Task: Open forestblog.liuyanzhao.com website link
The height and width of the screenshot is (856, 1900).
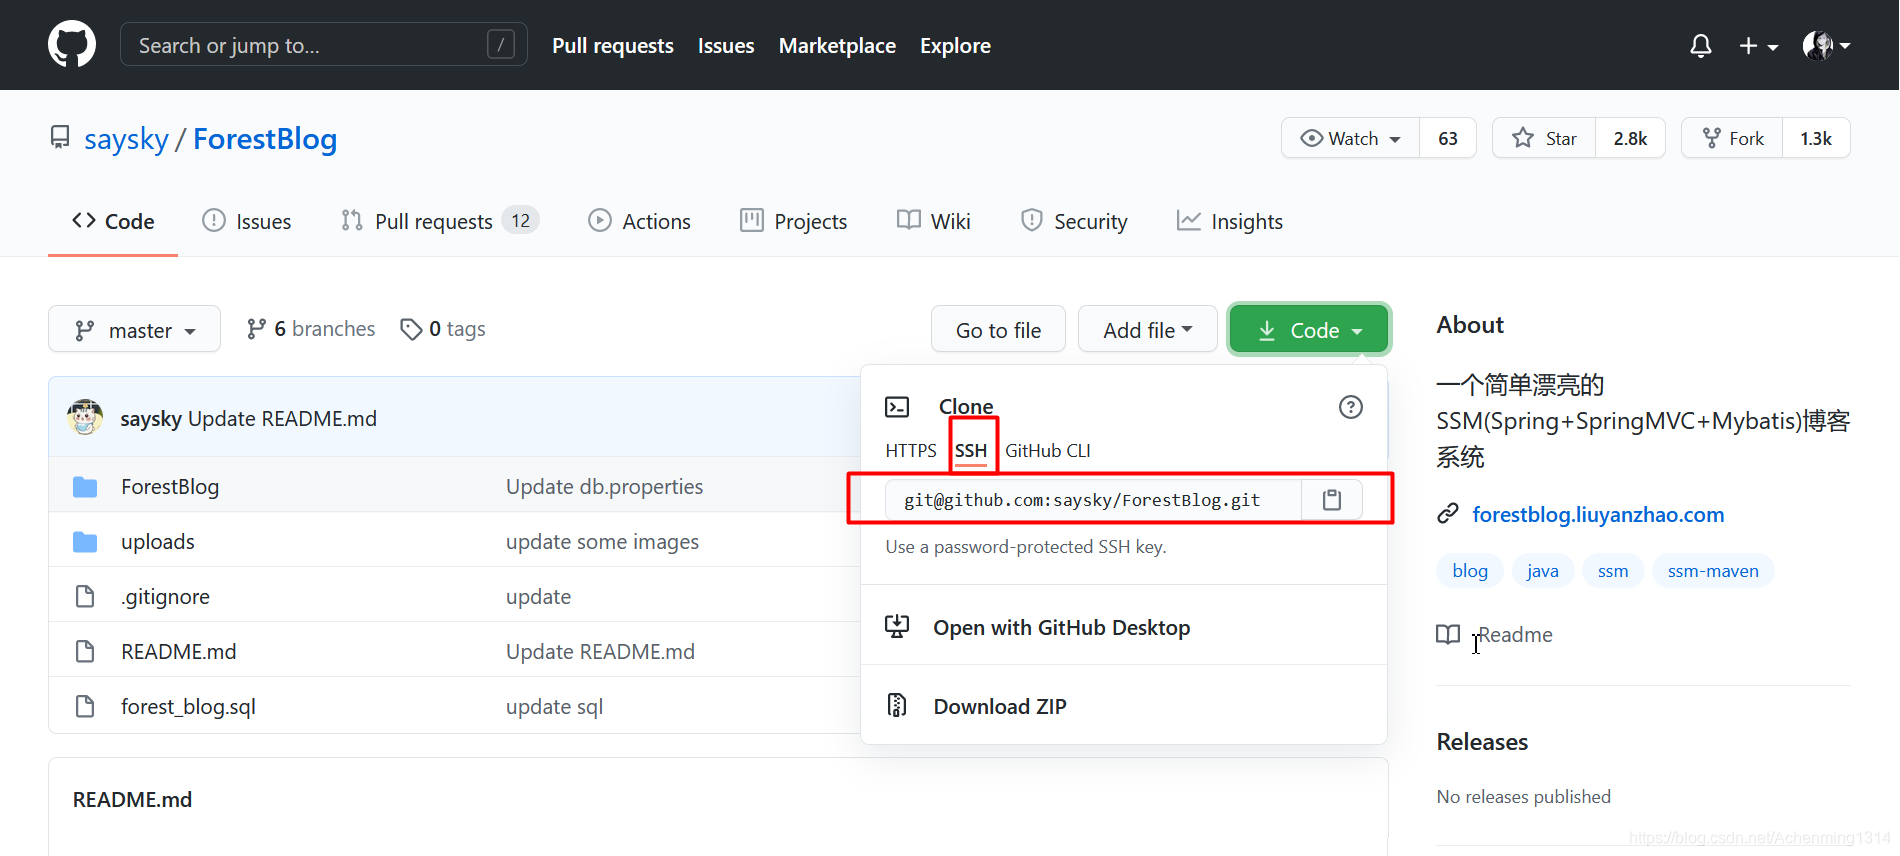Action: click(x=1598, y=515)
